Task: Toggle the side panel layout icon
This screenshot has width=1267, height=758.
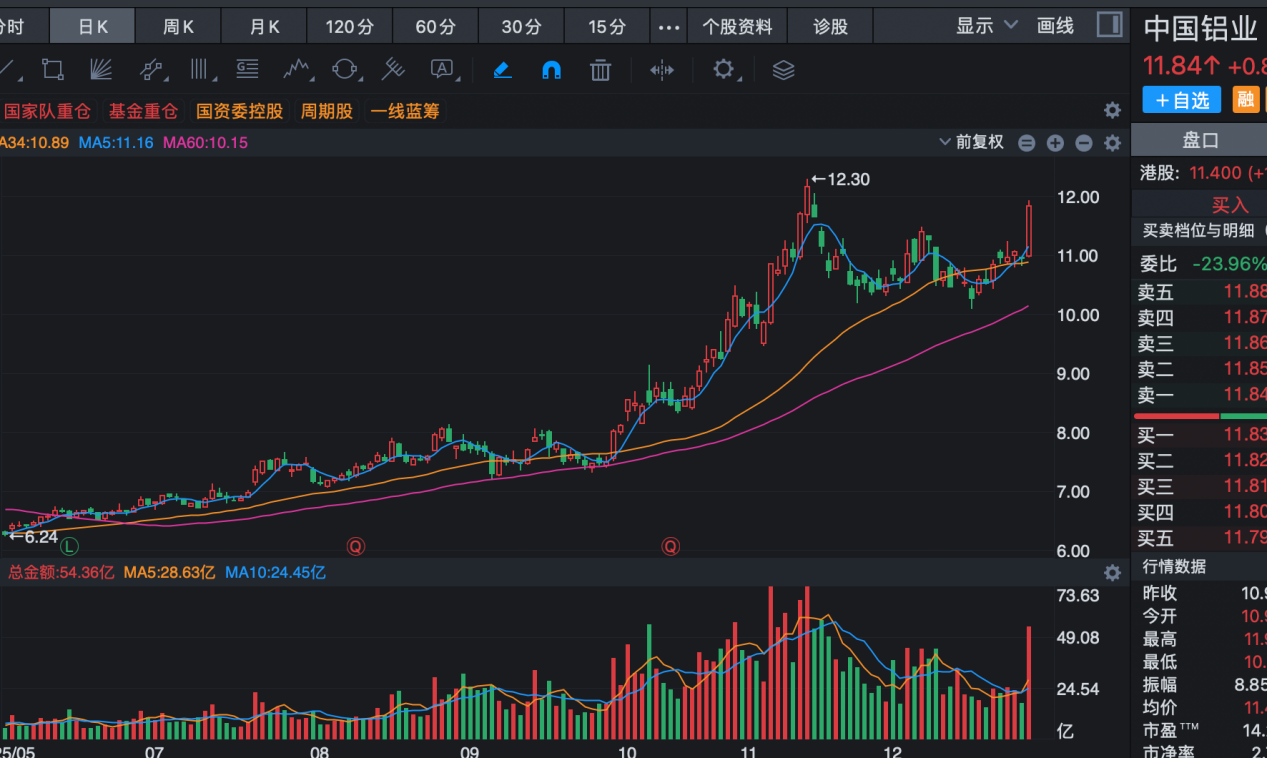Action: [1109, 25]
